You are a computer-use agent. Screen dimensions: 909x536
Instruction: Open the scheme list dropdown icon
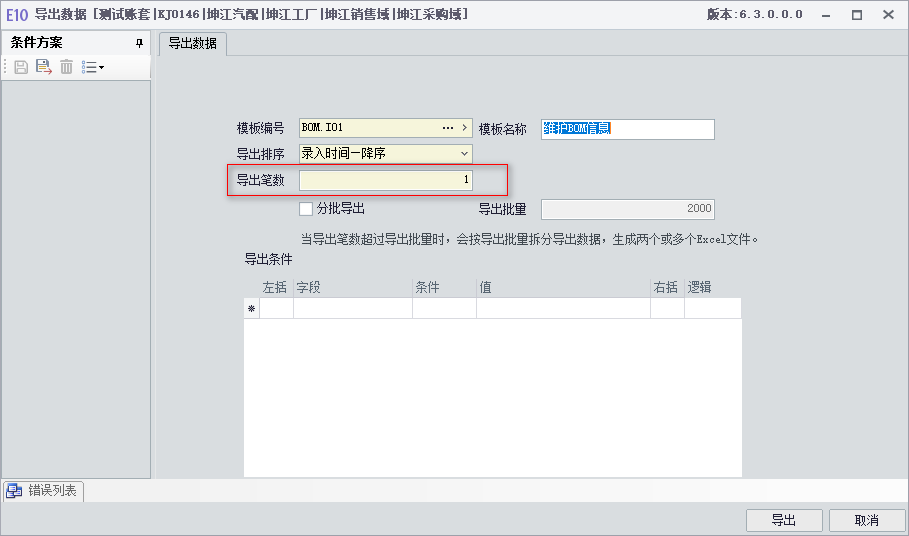coord(93,67)
